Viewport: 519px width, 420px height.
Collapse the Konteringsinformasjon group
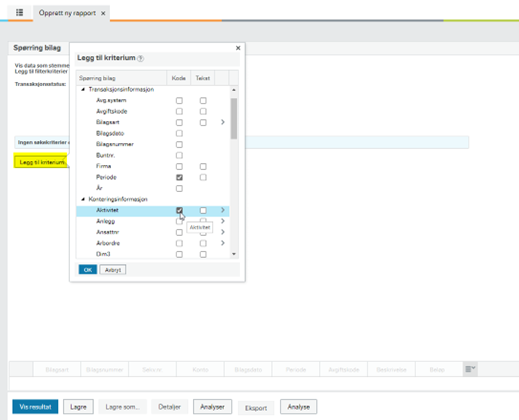[x=83, y=199]
